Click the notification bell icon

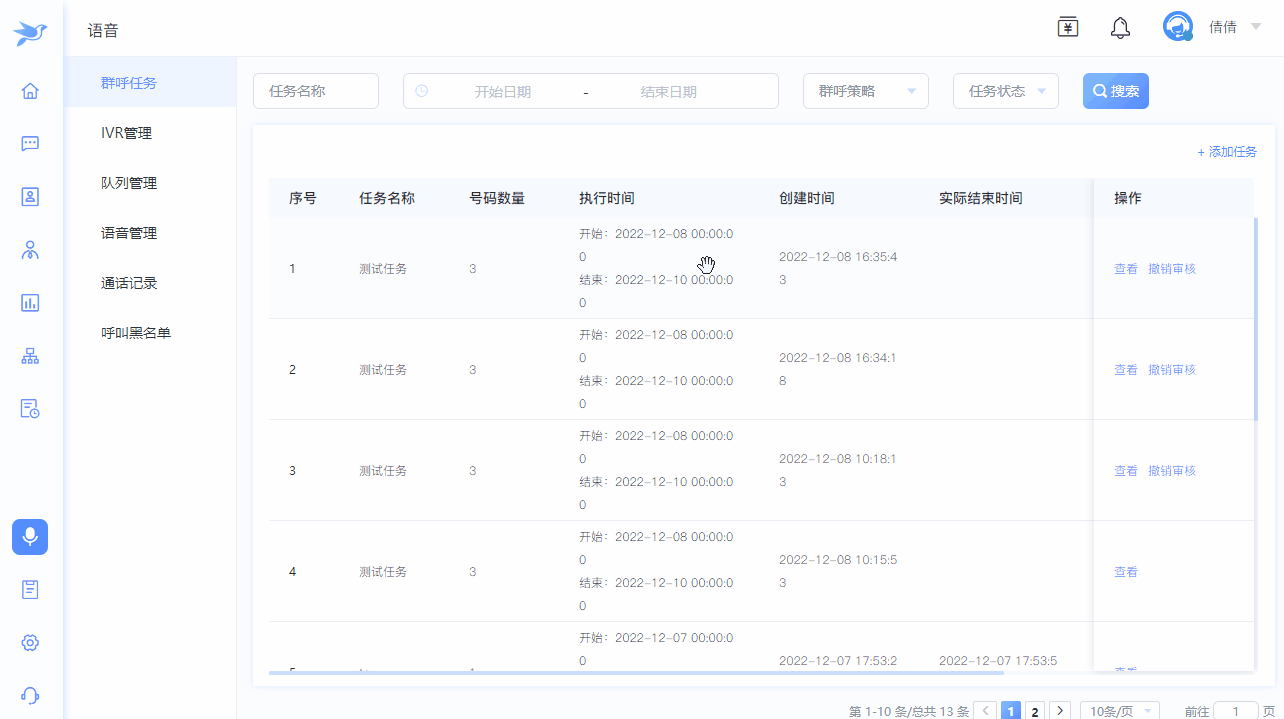click(1120, 28)
